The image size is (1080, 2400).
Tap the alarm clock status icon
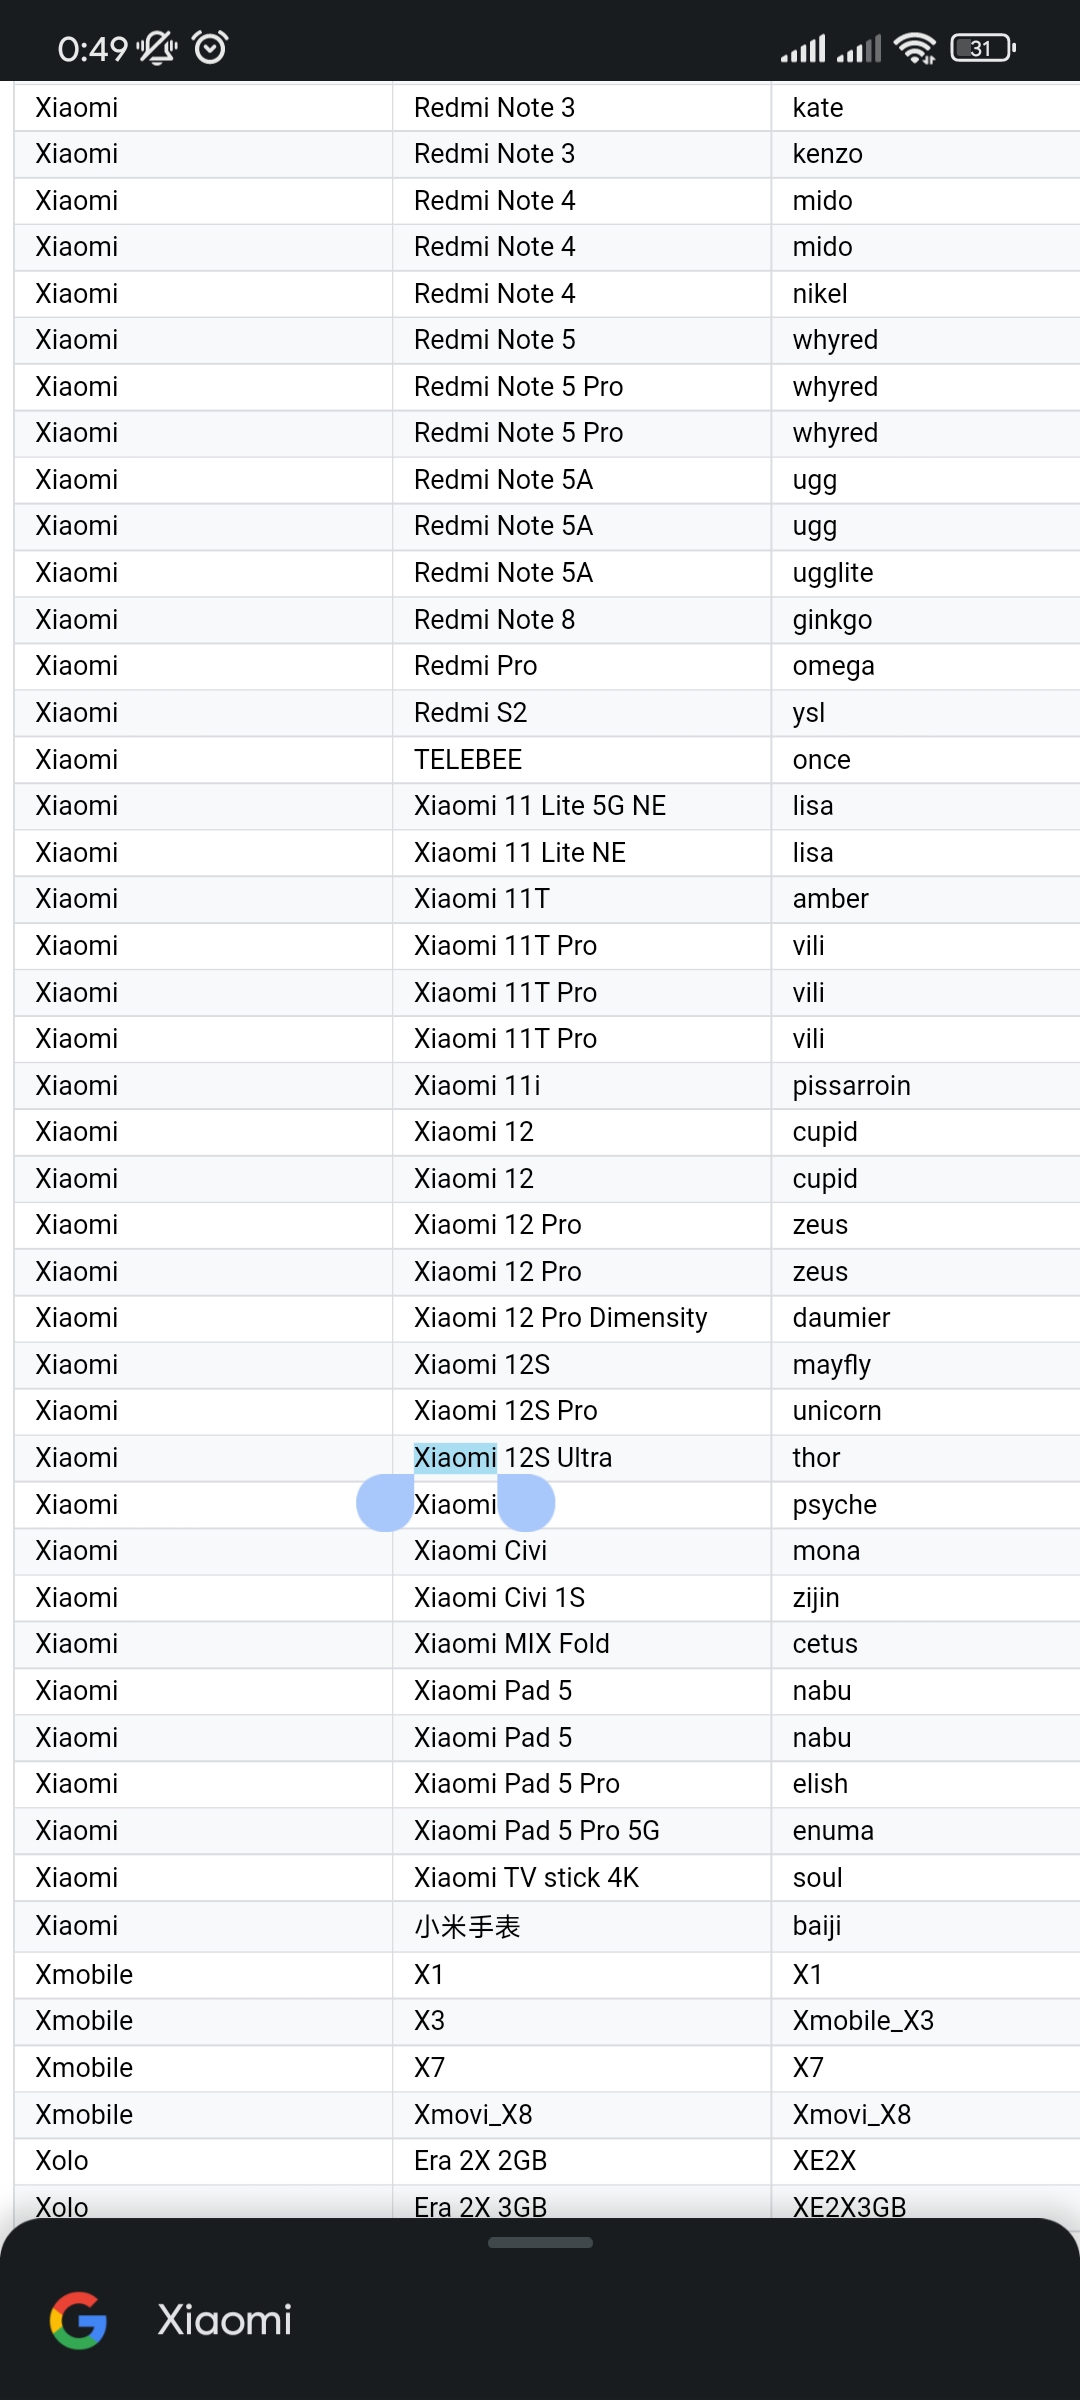[210, 47]
